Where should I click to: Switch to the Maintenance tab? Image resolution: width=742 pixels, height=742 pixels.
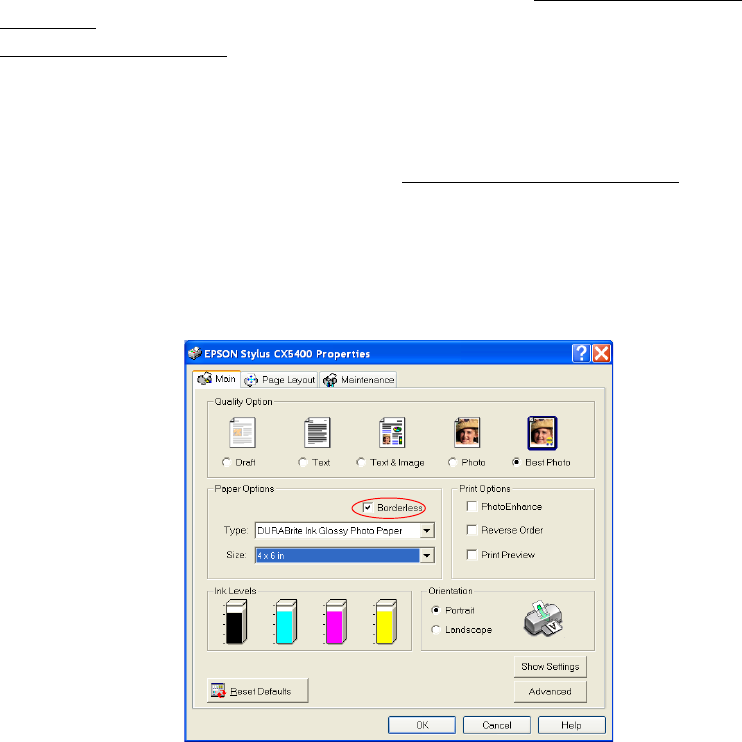(358, 380)
